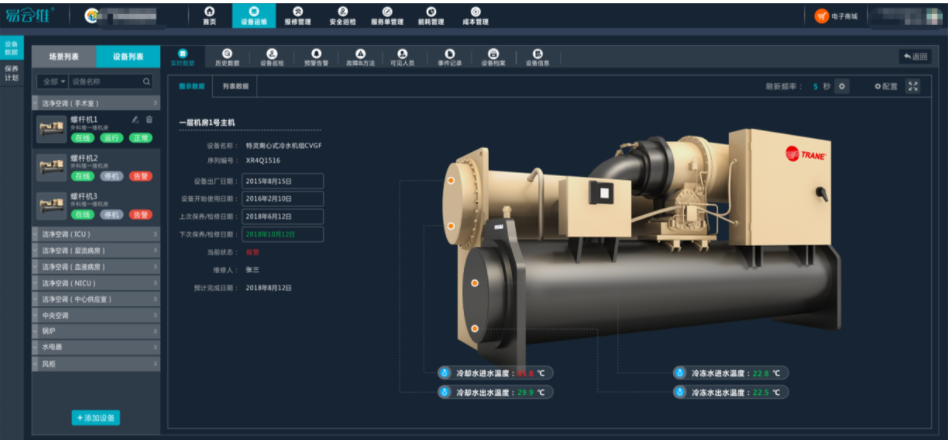Expand 洁净空调（层流病房）group
This screenshot has height=441, width=948.
(x=96, y=250)
